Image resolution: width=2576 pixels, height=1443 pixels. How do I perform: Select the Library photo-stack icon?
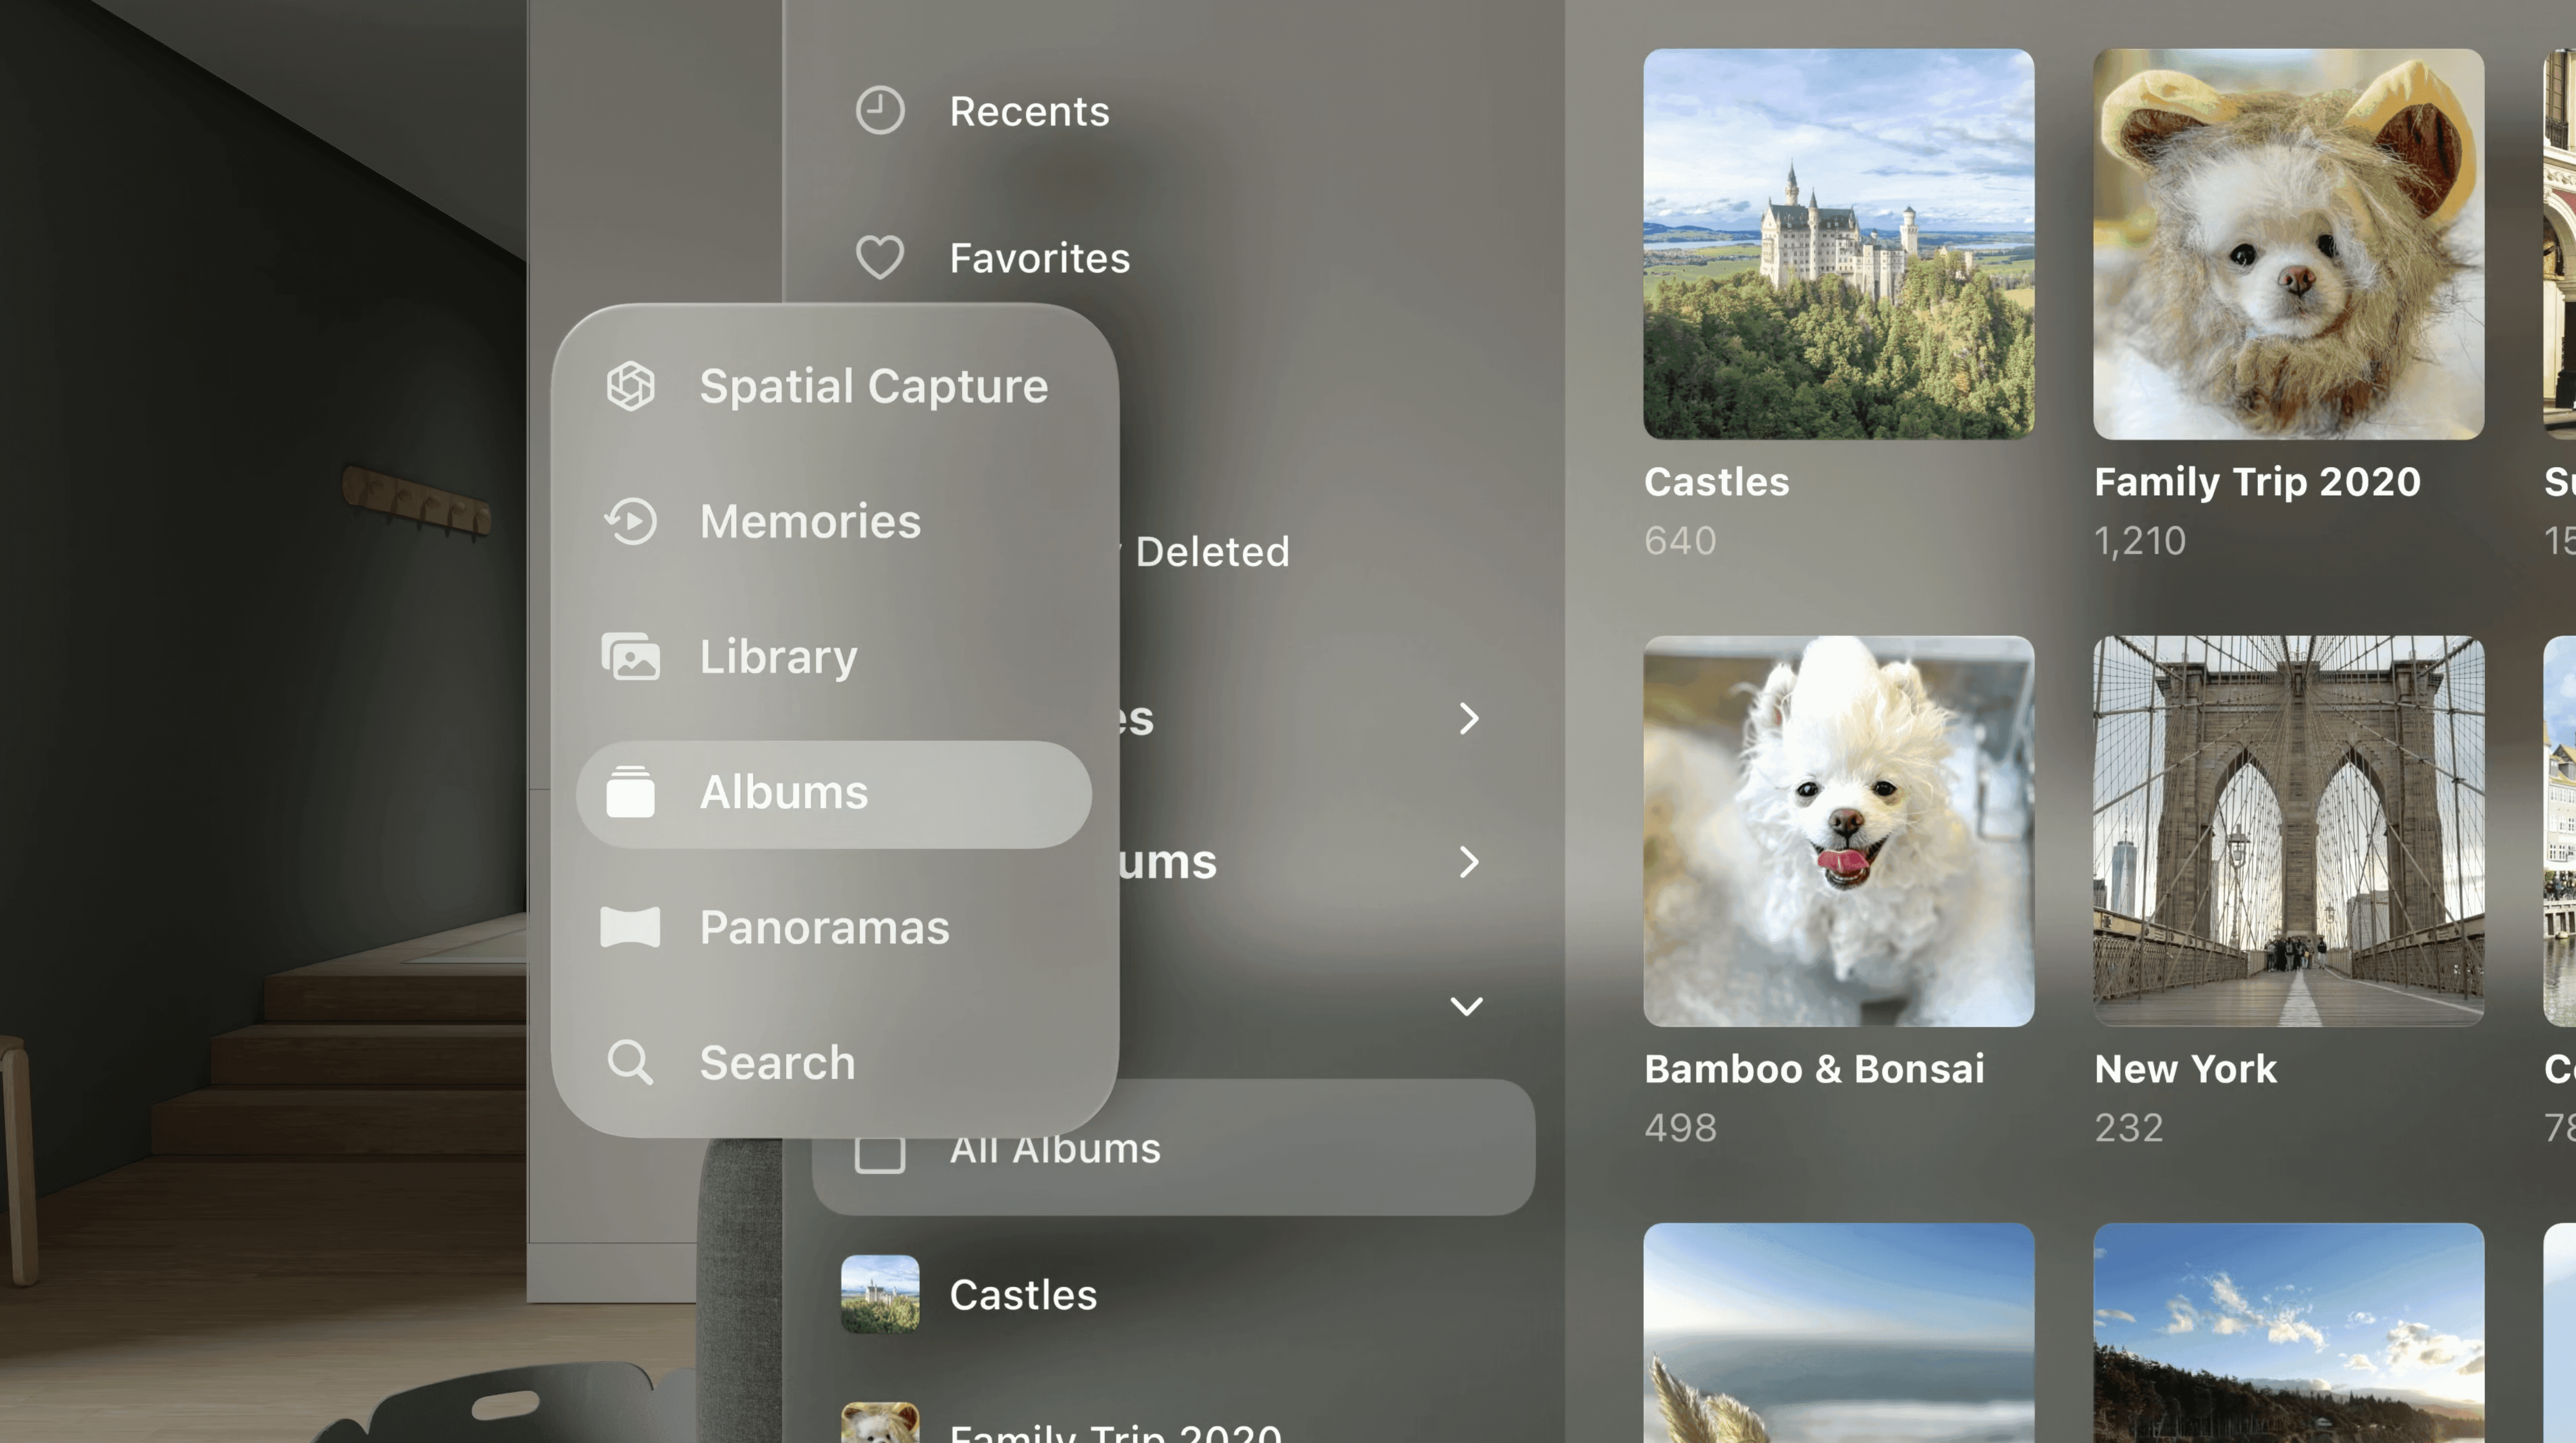tap(631, 657)
